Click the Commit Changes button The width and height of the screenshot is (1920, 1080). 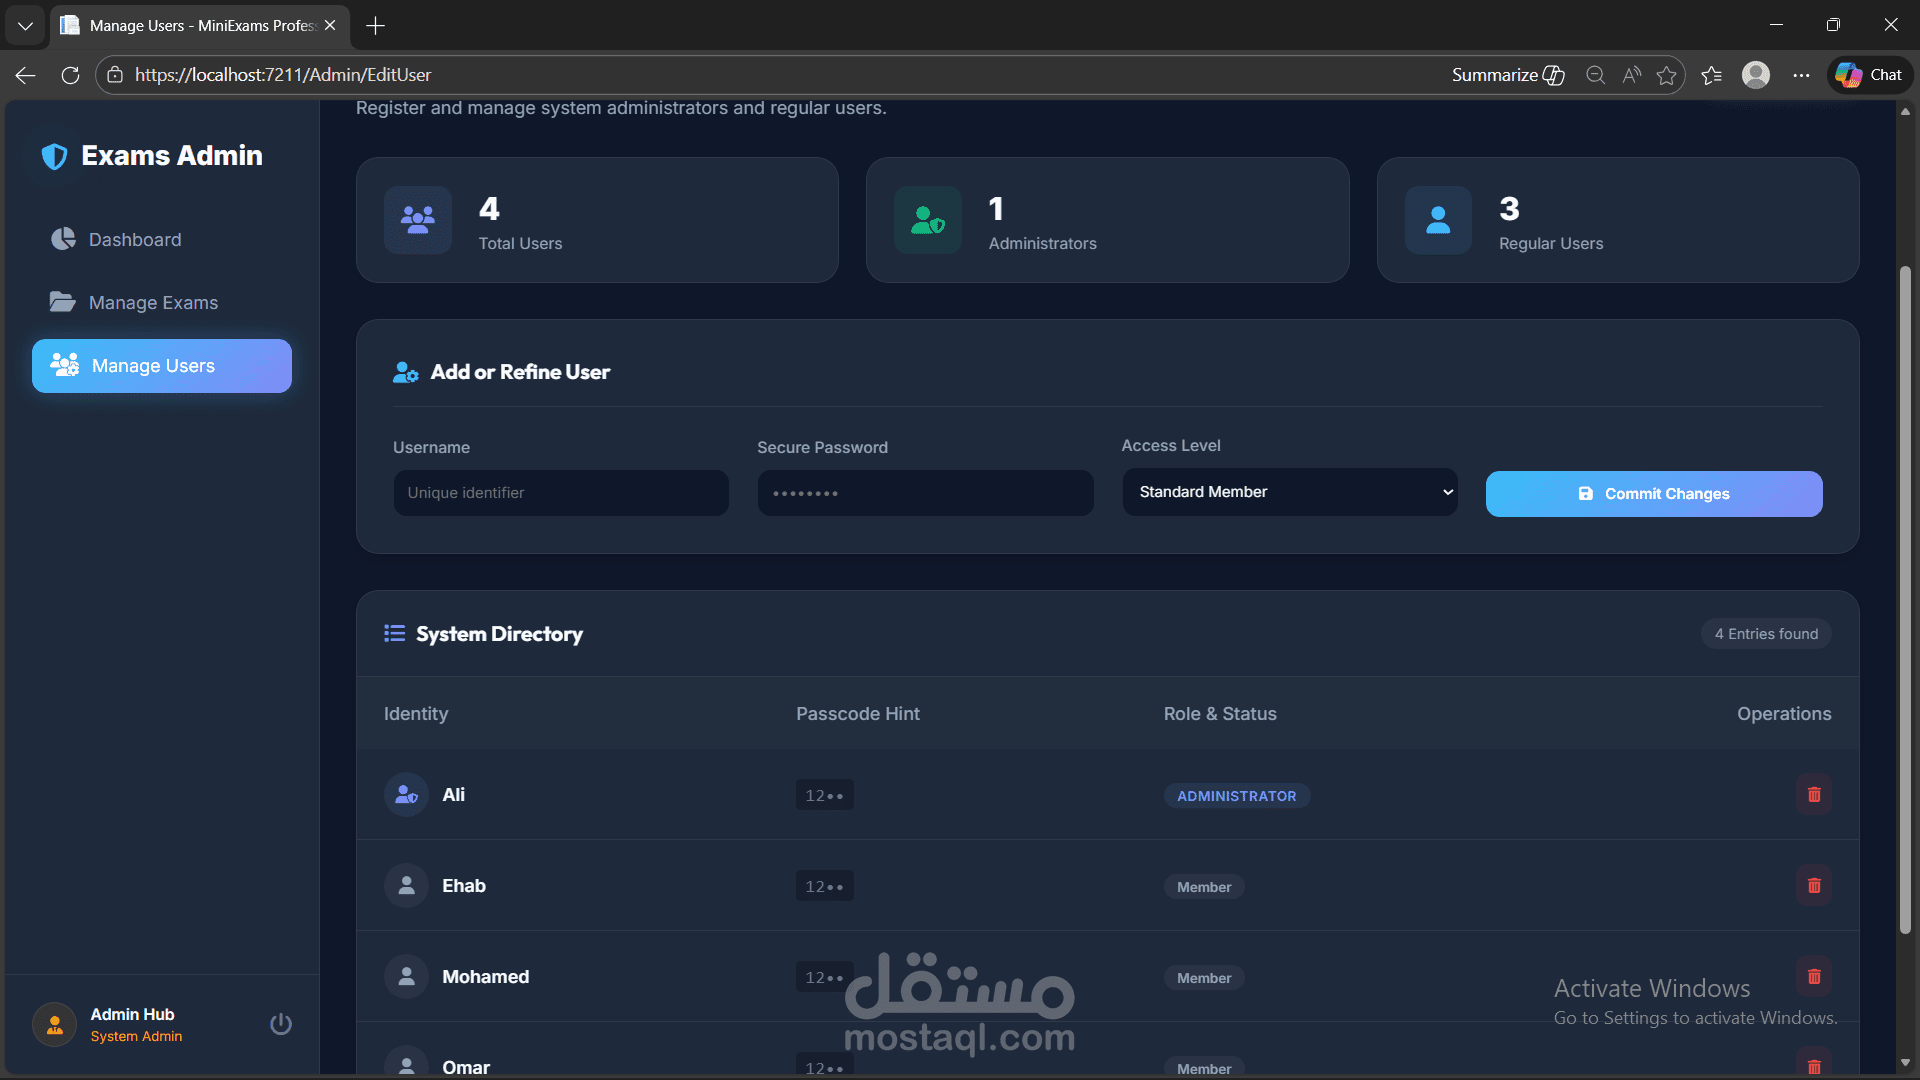pyautogui.click(x=1653, y=494)
